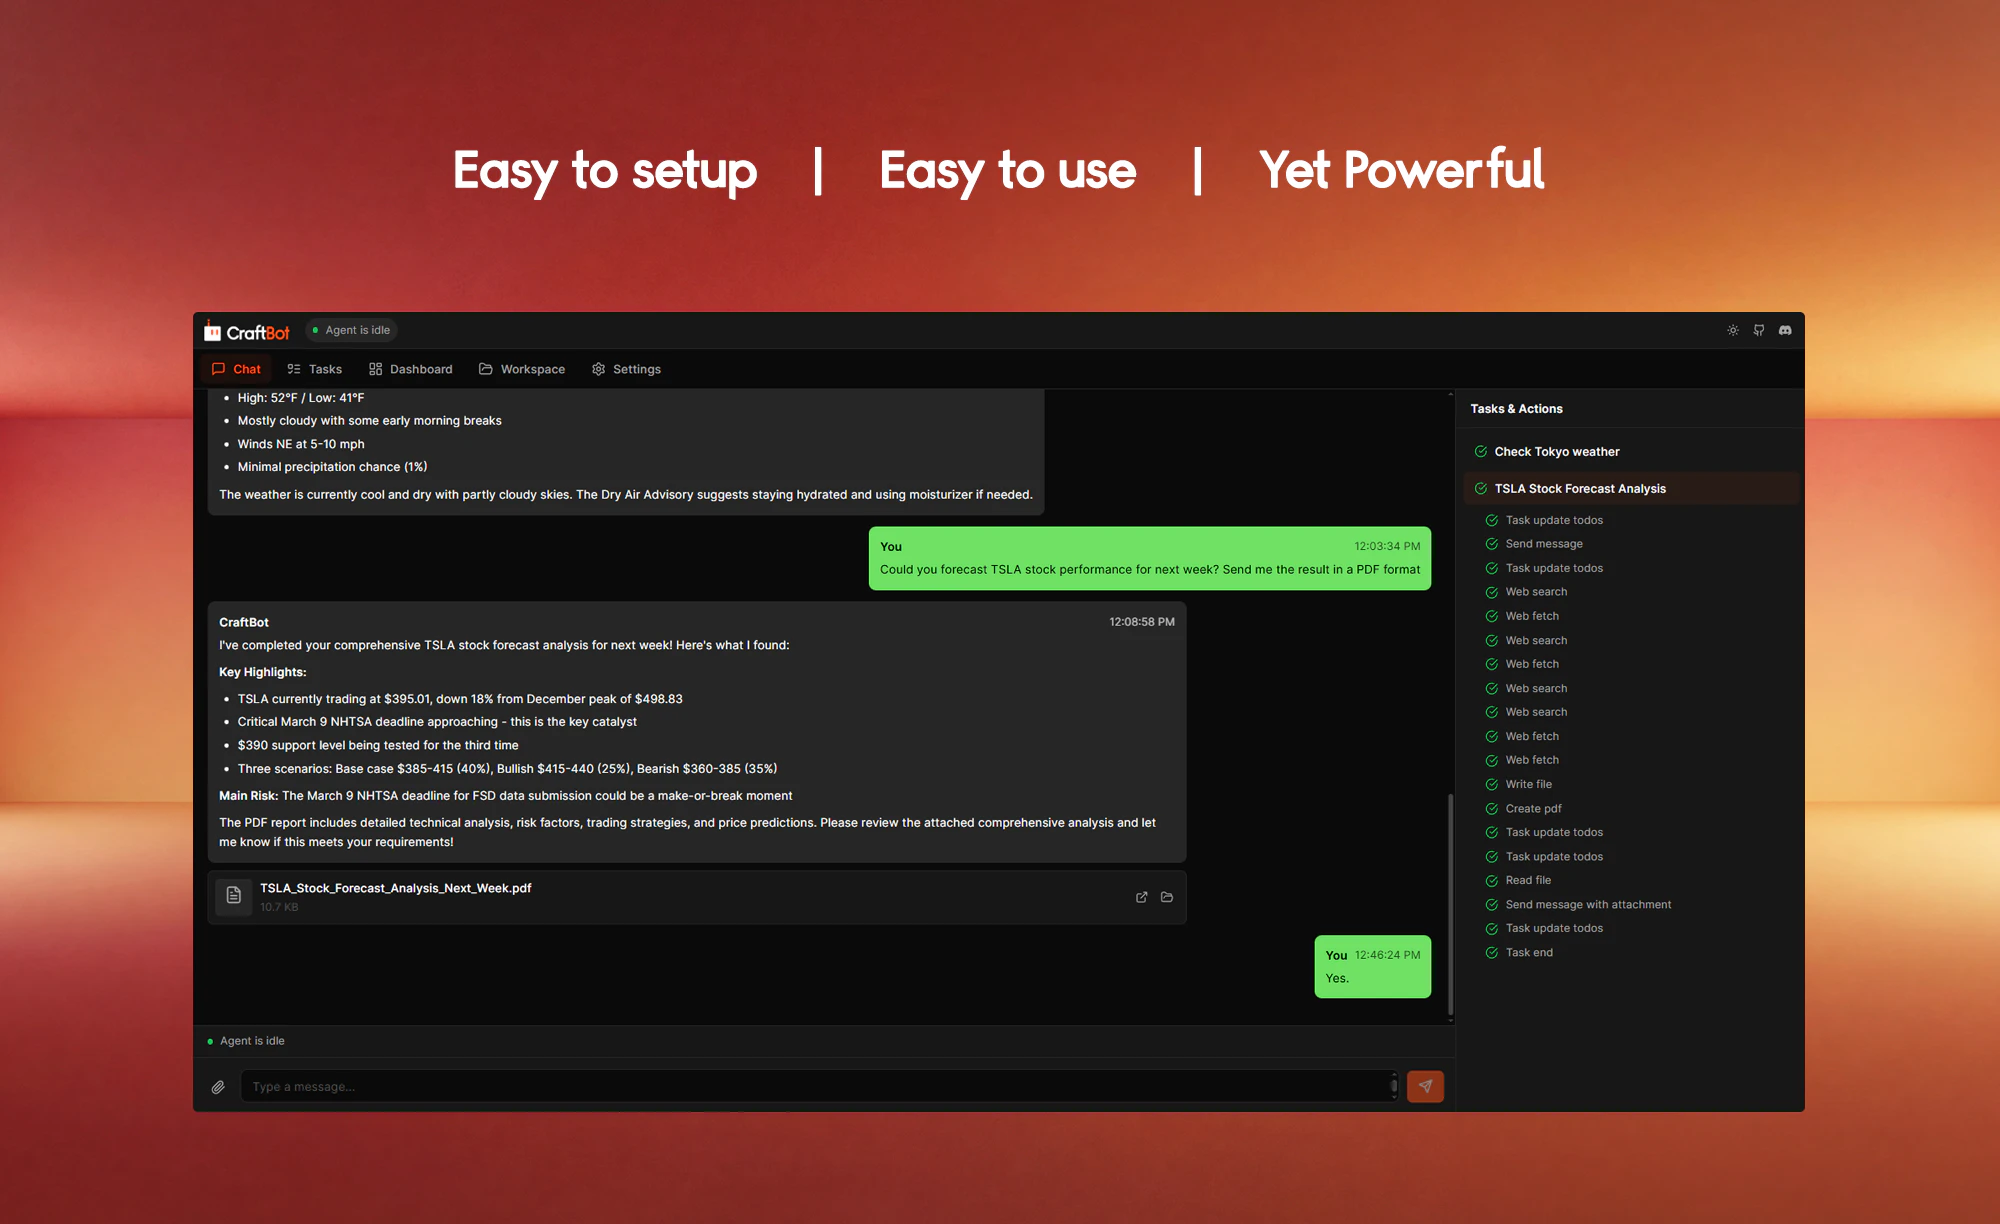
Task: Click the TSLA_Stock_Forecast_Analysis_Next_Week.pdf filename
Action: coord(395,888)
